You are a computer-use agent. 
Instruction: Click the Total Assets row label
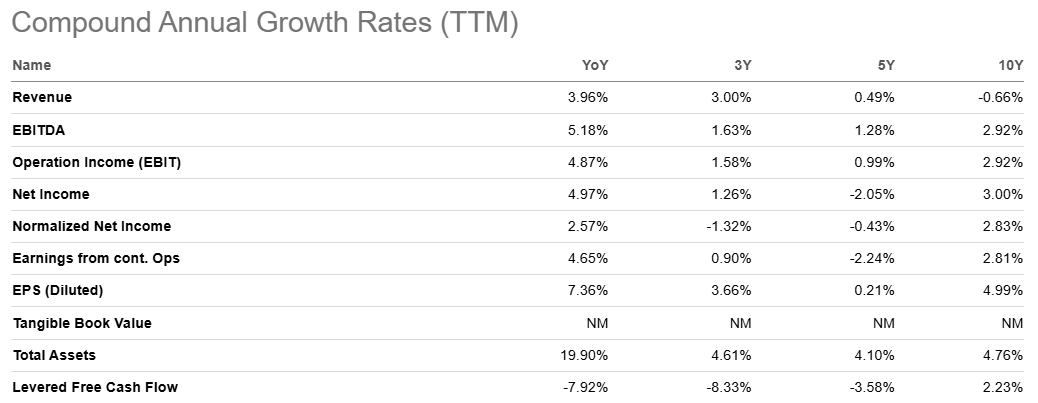[x=54, y=355]
